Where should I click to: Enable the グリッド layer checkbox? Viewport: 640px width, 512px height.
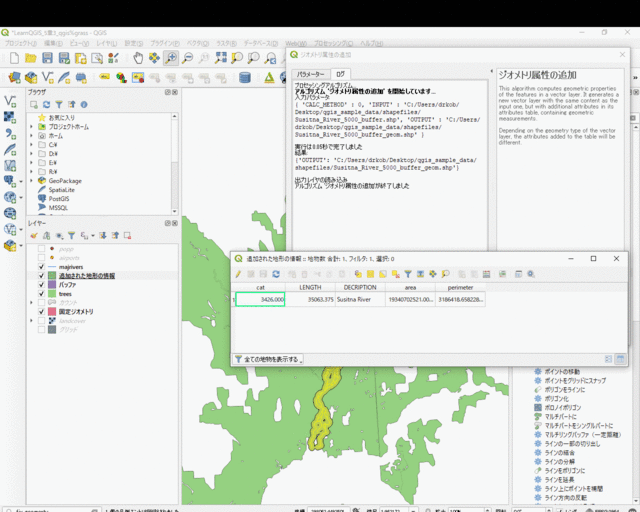[x=41, y=329]
